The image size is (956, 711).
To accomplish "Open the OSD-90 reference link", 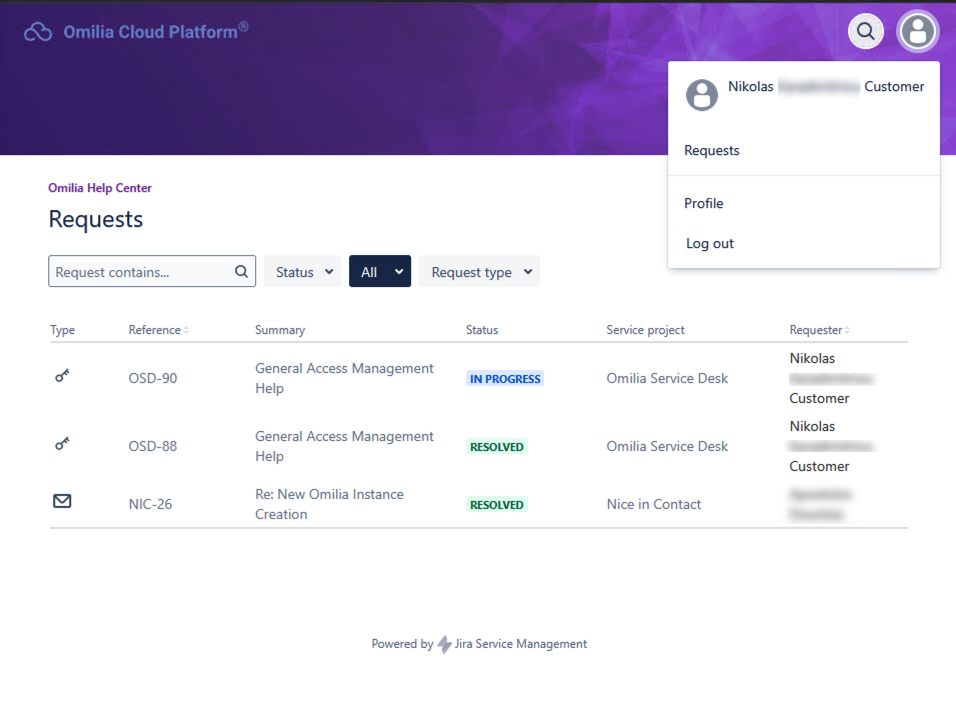I will 153,378.
